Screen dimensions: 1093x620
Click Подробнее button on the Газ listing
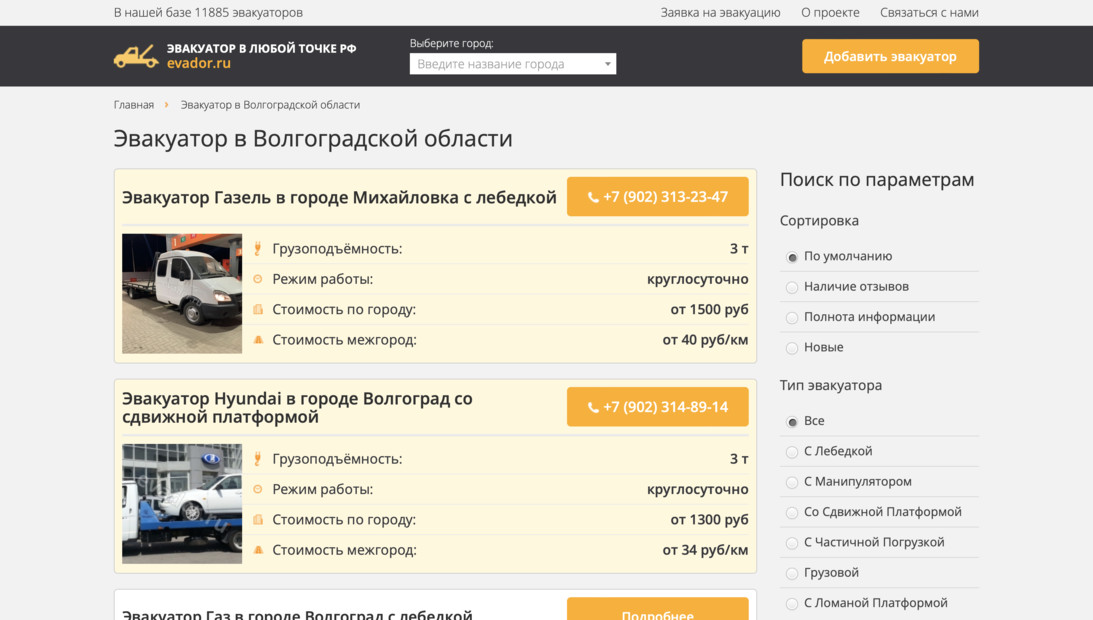[x=657, y=610]
